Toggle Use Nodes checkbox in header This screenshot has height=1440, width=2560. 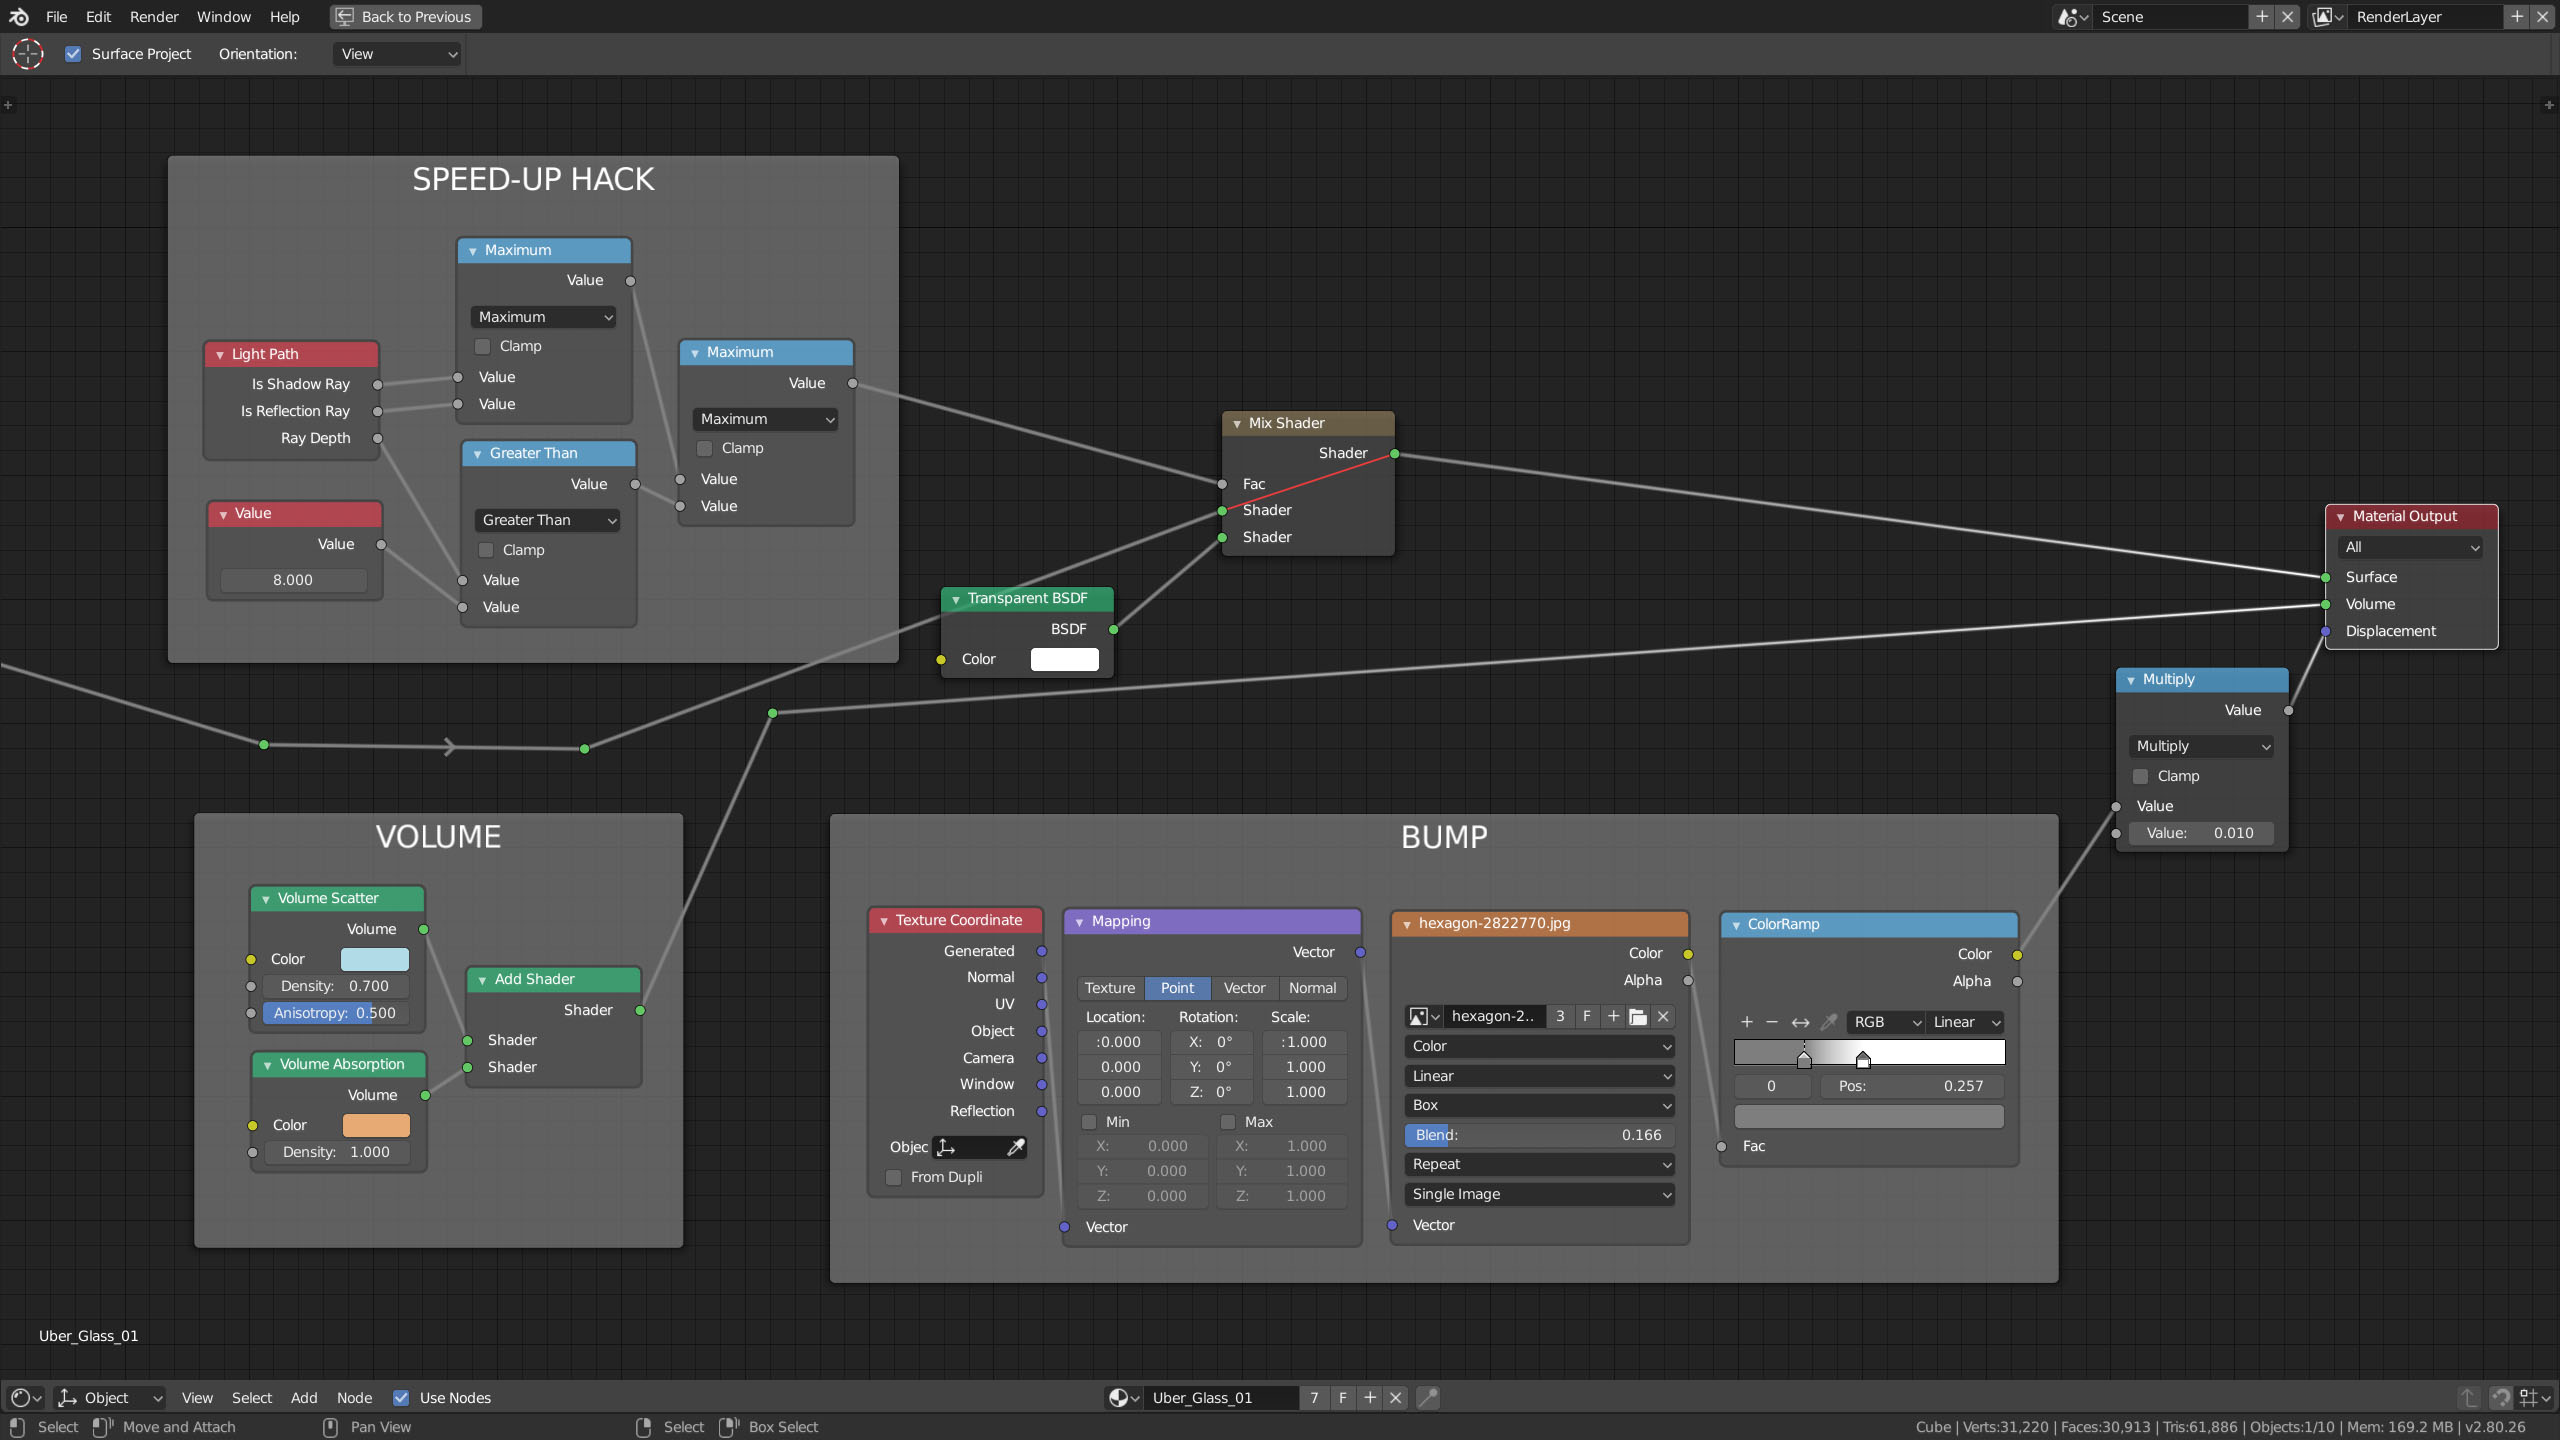[401, 1396]
